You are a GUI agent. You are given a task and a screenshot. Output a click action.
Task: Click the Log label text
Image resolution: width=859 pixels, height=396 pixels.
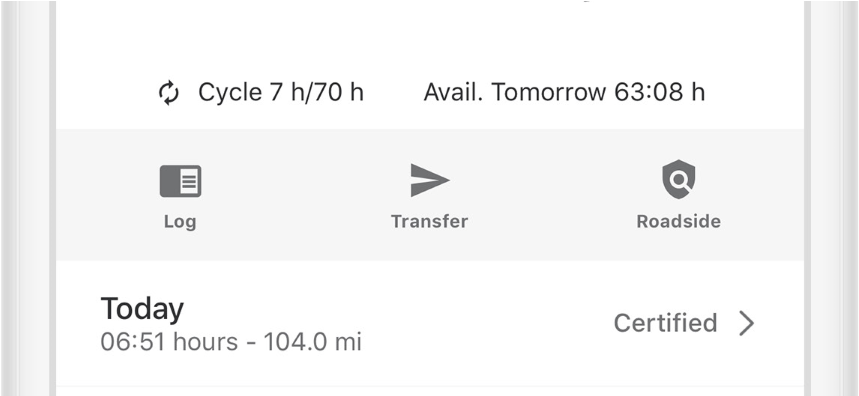180,222
